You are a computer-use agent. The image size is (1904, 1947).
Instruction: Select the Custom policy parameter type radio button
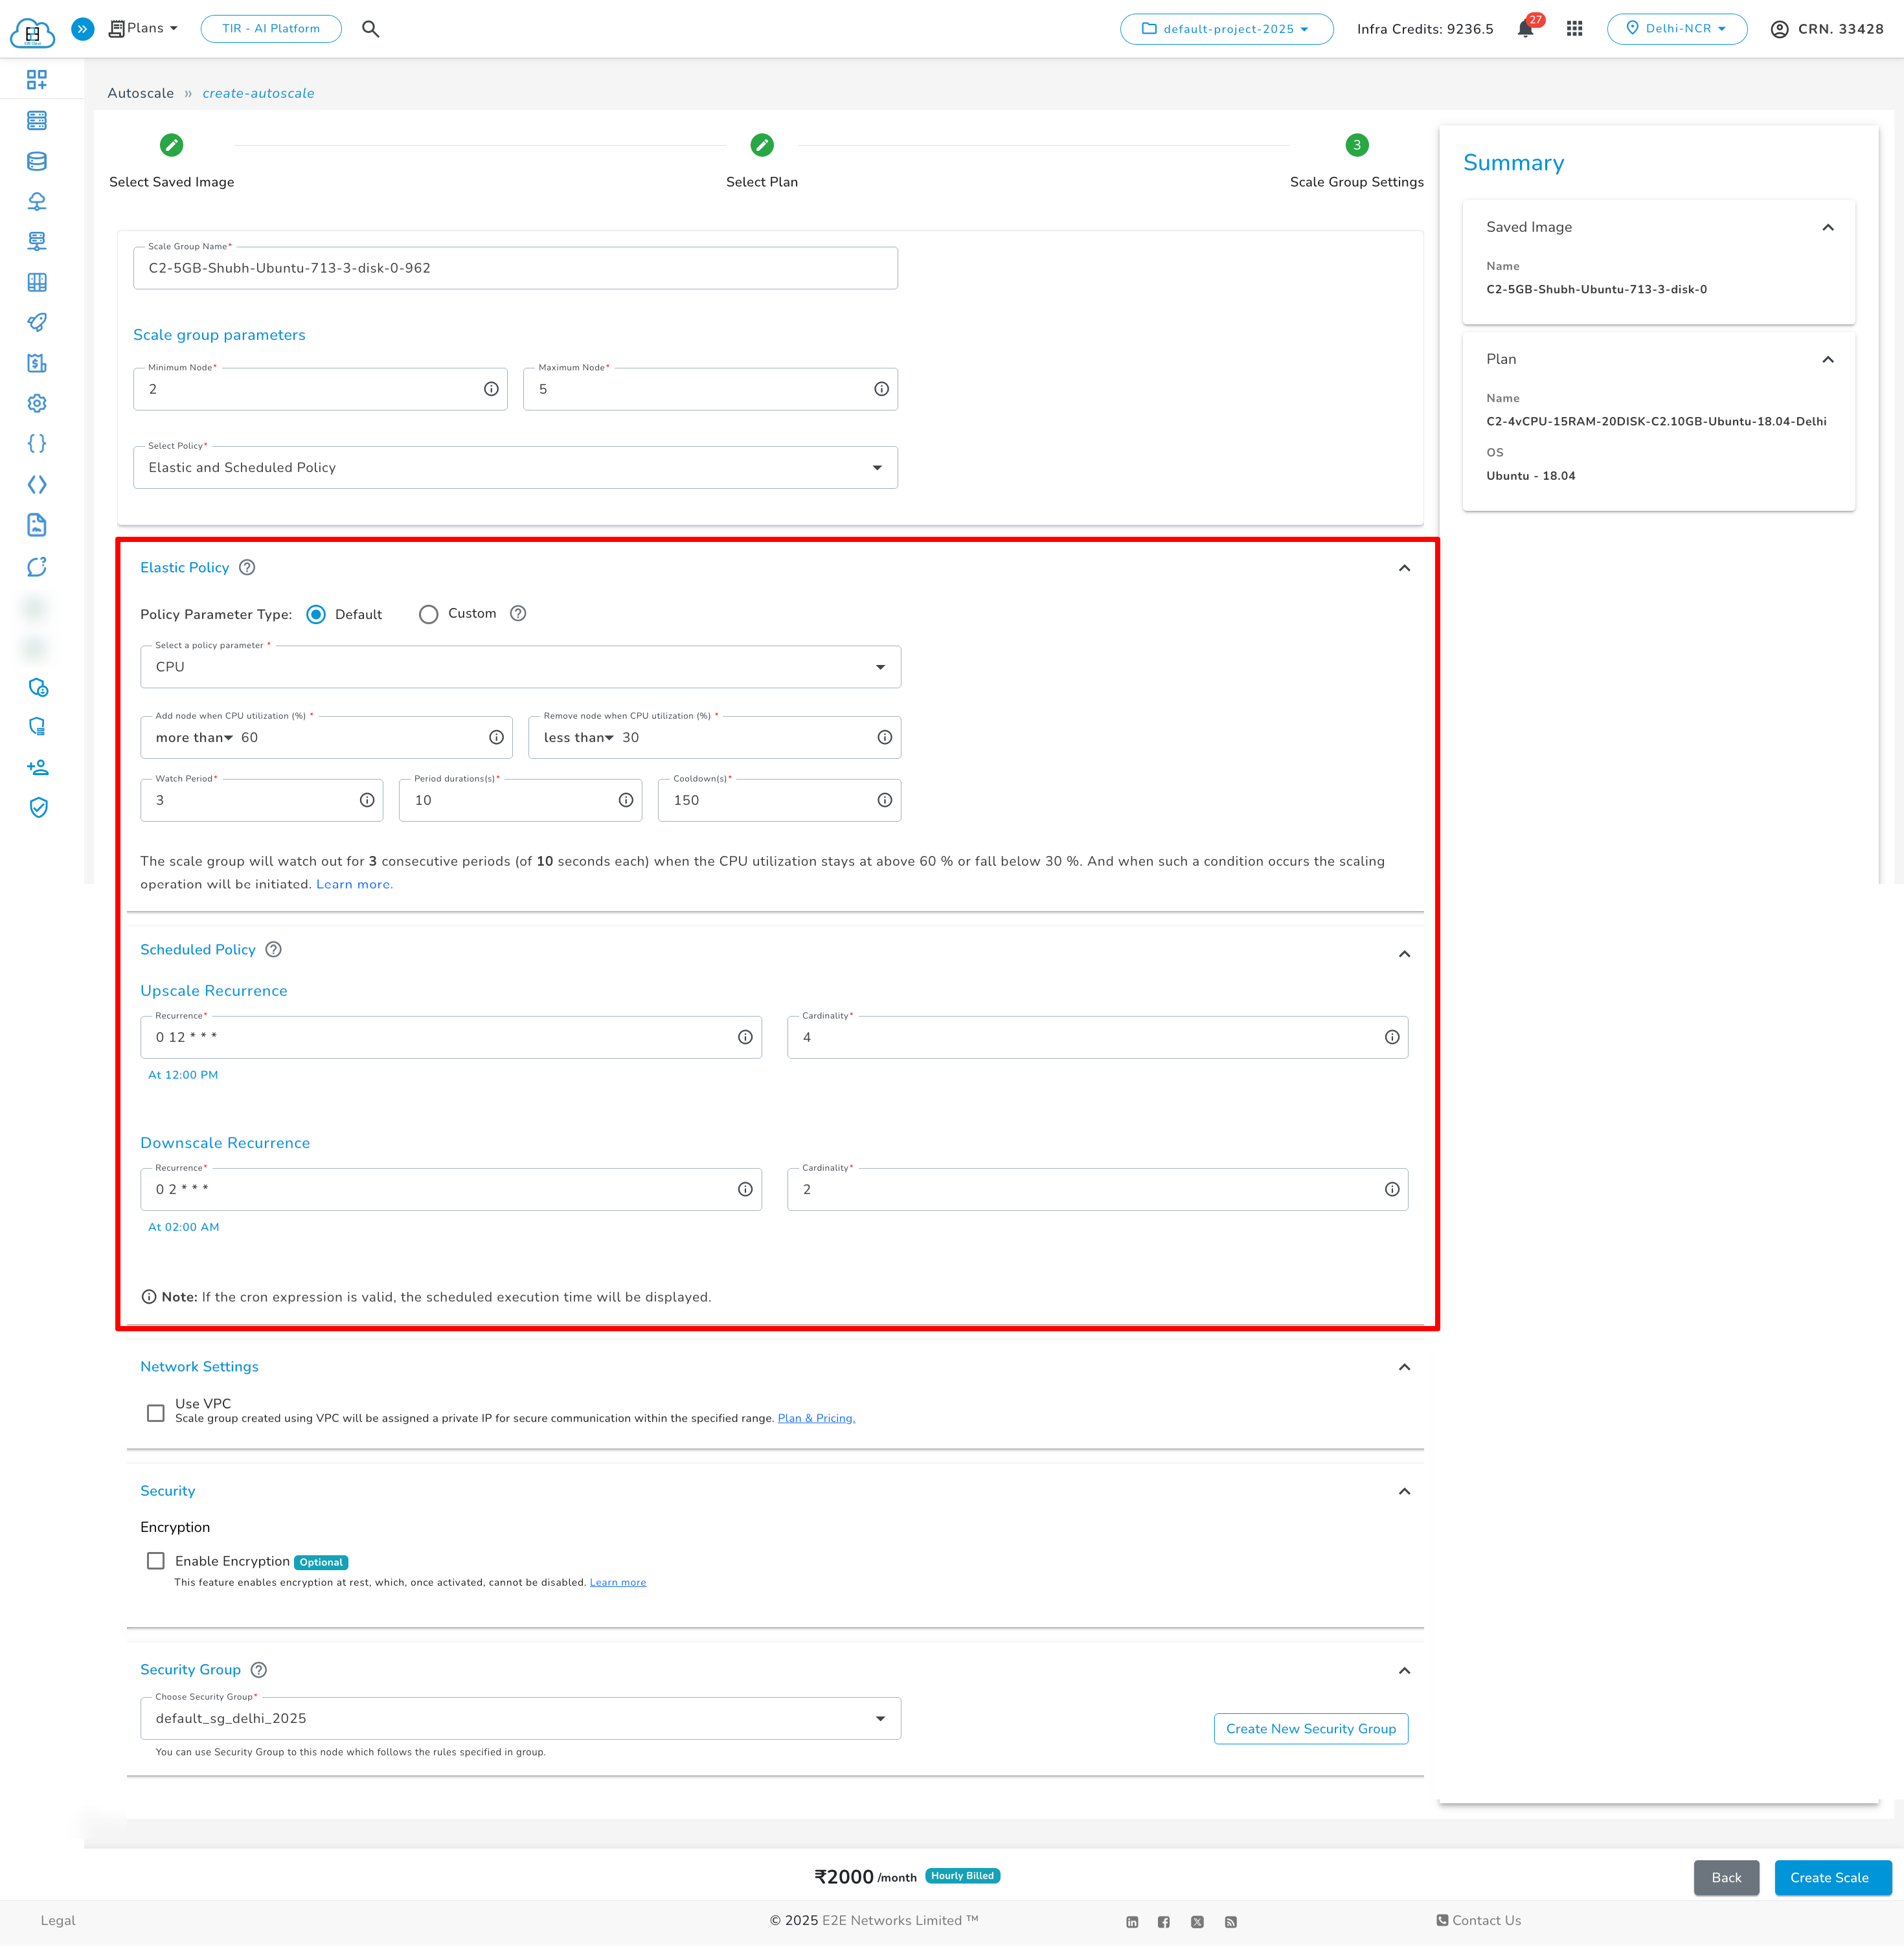click(429, 614)
